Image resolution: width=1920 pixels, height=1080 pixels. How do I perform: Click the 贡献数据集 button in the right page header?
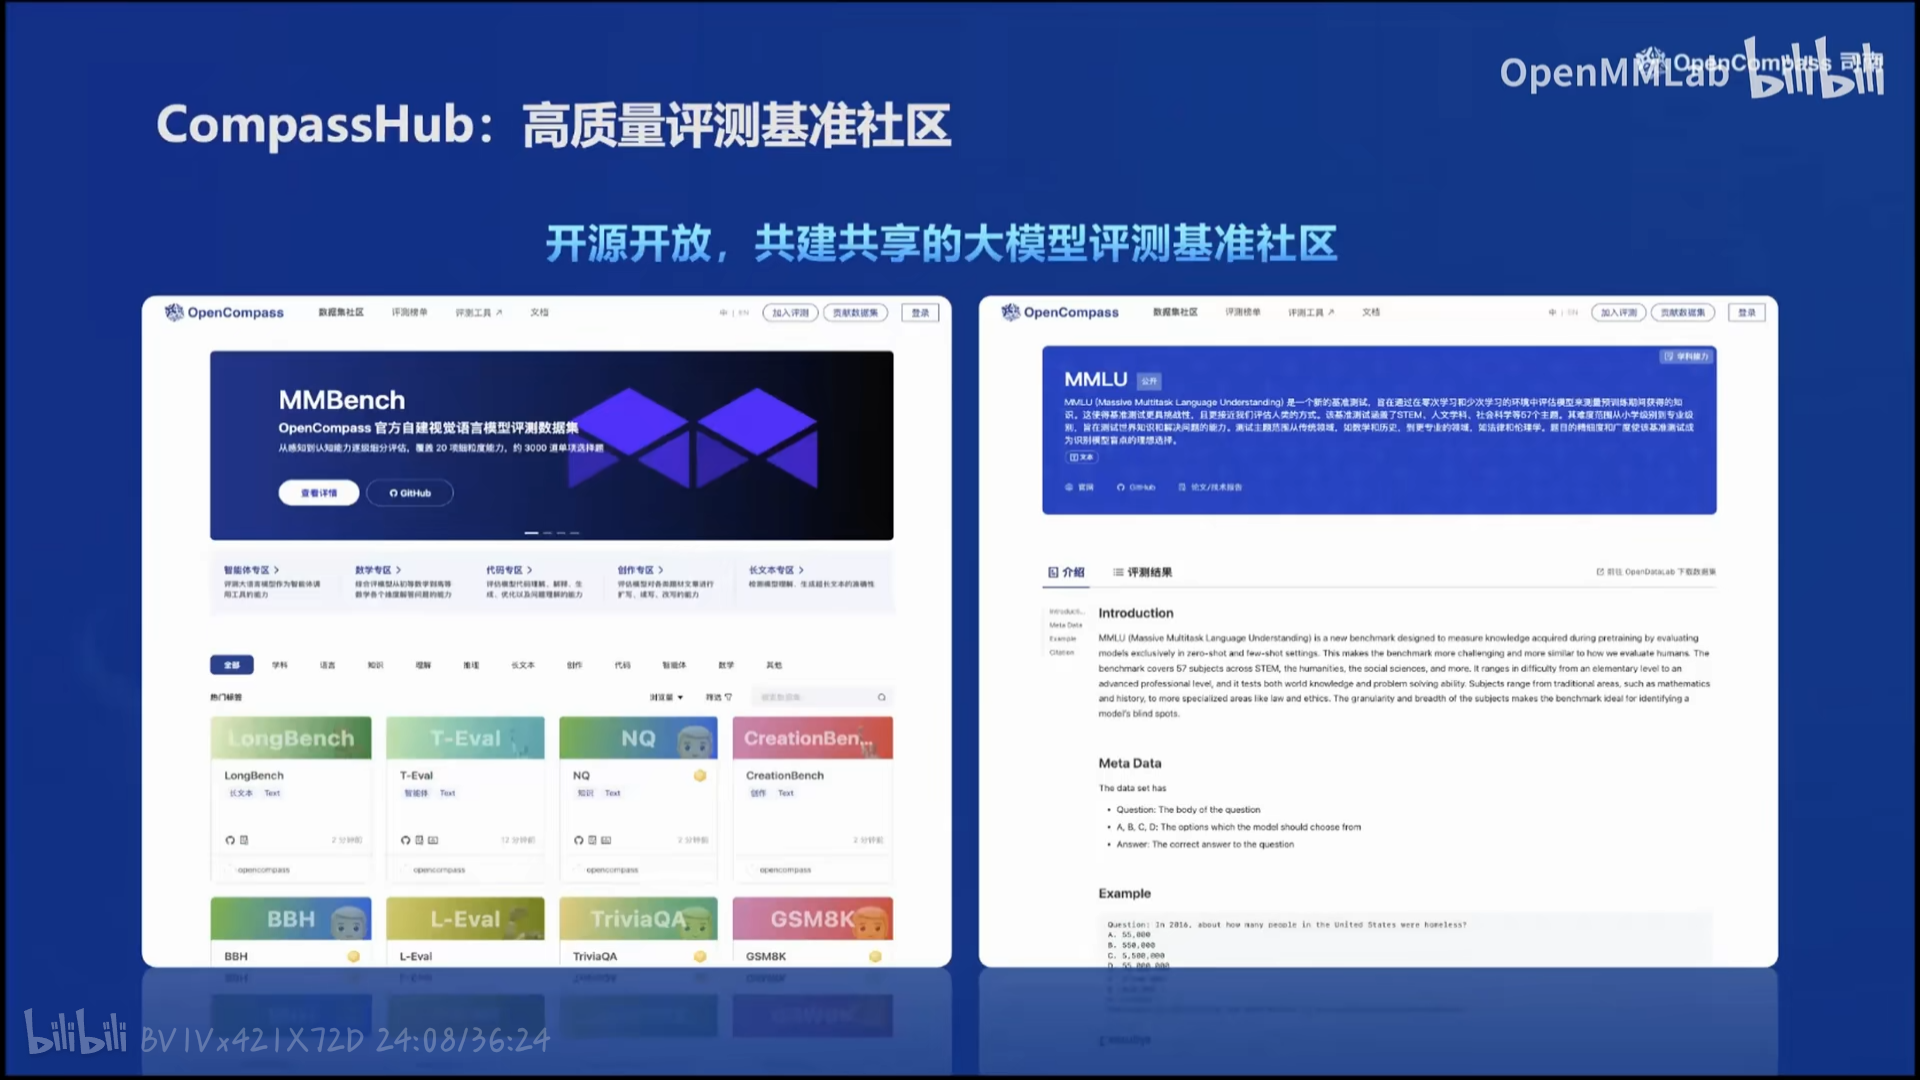[1682, 312]
